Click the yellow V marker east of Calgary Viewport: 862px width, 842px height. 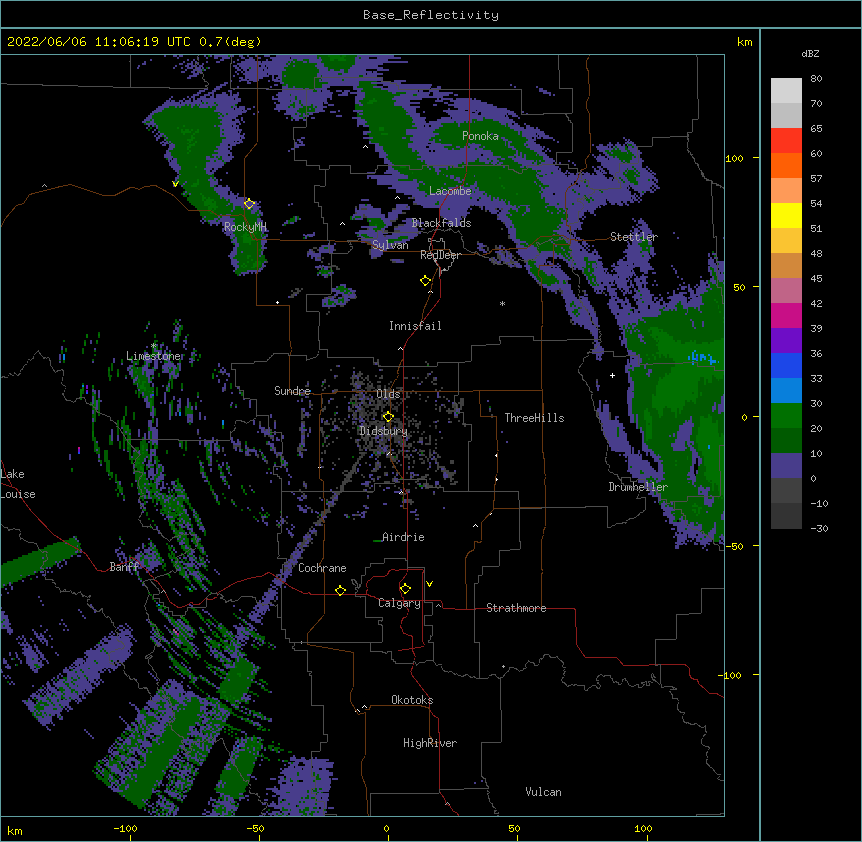point(429,584)
